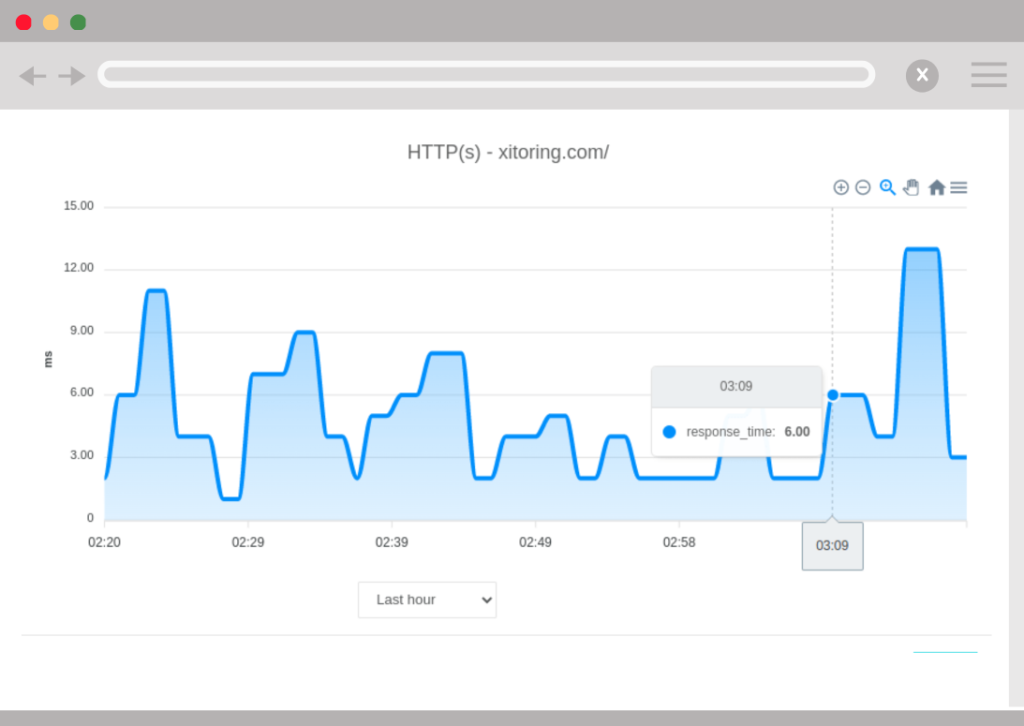Image resolution: width=1024 pixels, height=726 pixels.
Task: Open the Last hour time range dropdown
Action: point(427,599)
